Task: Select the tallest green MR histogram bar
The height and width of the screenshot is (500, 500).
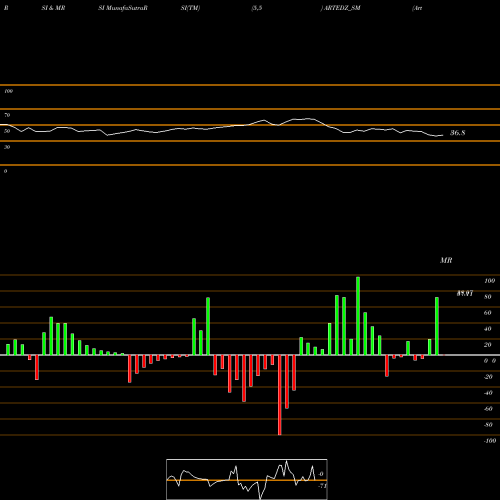Action: tap(358, 316)
